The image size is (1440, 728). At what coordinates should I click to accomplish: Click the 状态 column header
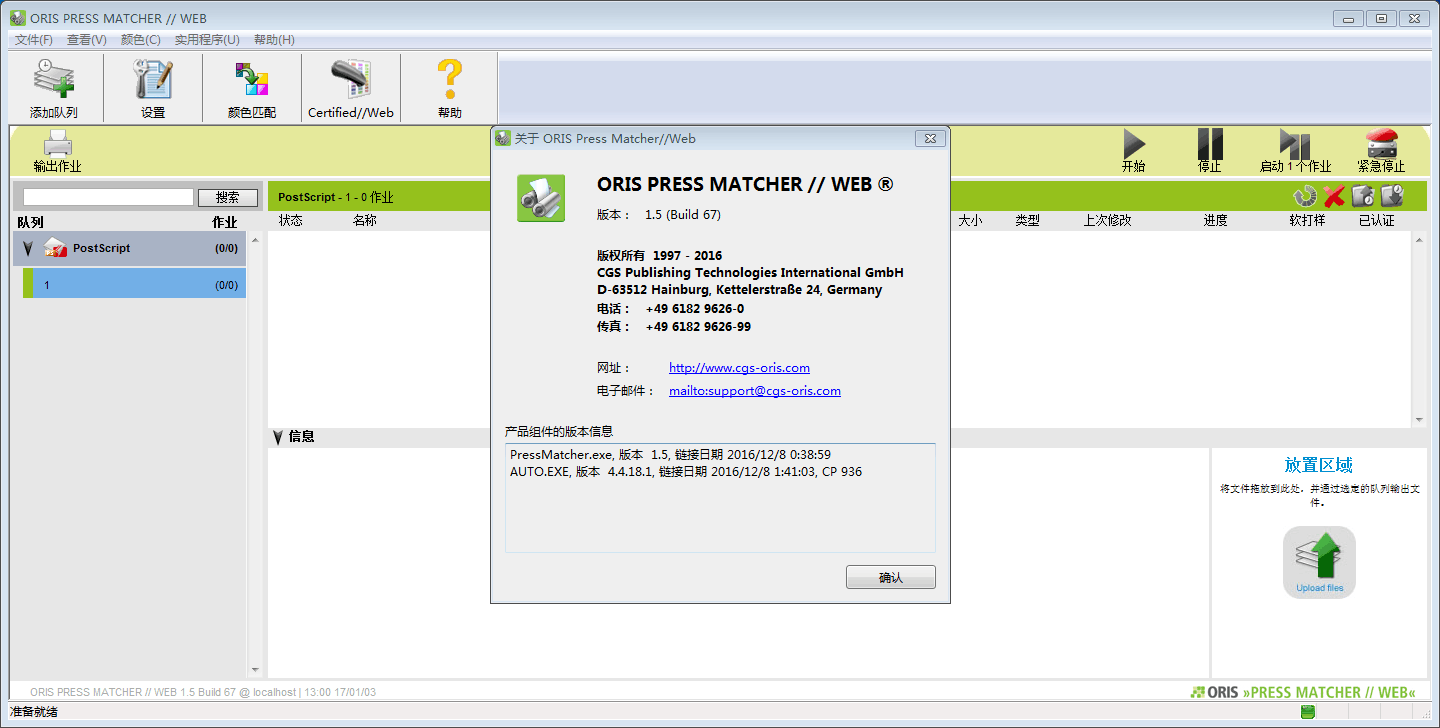291,220
